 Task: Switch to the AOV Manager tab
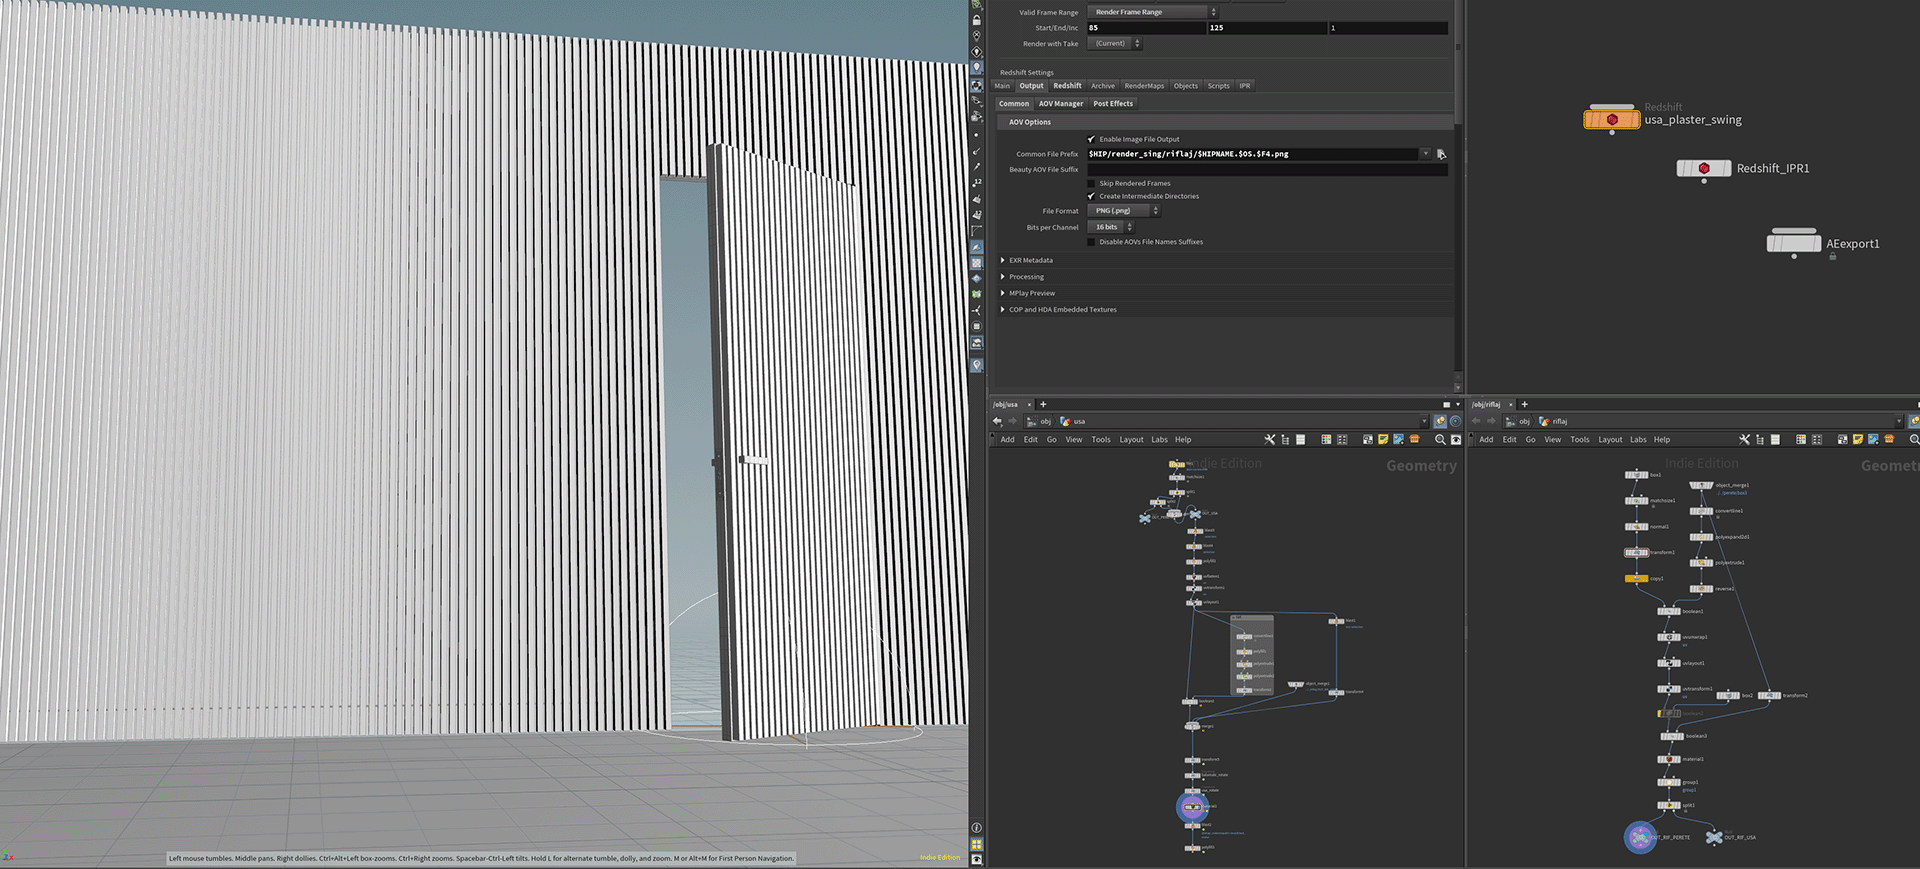[1060, 104]
